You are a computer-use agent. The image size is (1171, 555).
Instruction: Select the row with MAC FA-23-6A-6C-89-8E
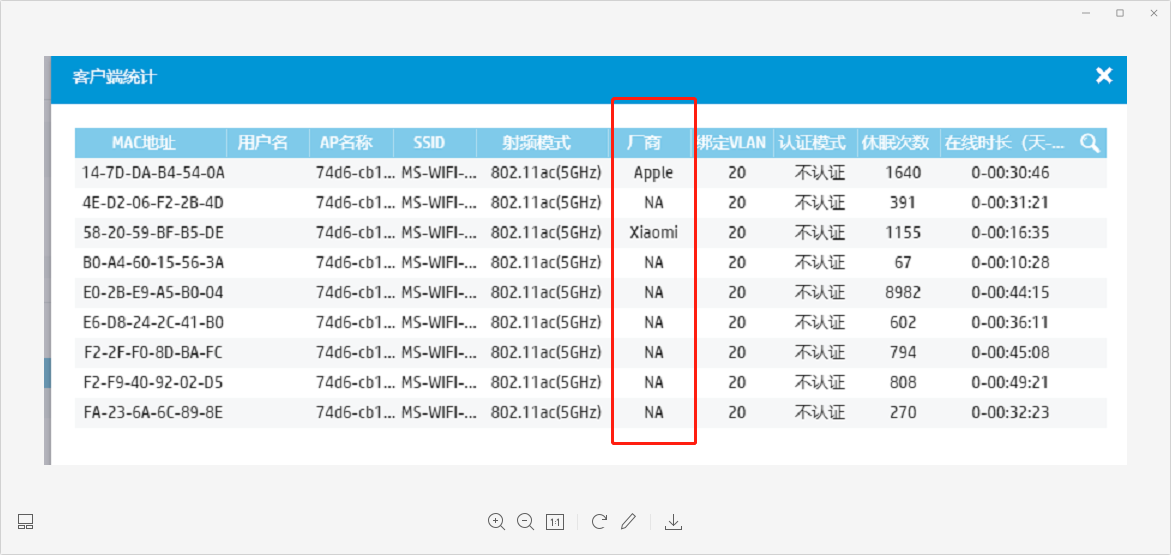coord(153,412)
